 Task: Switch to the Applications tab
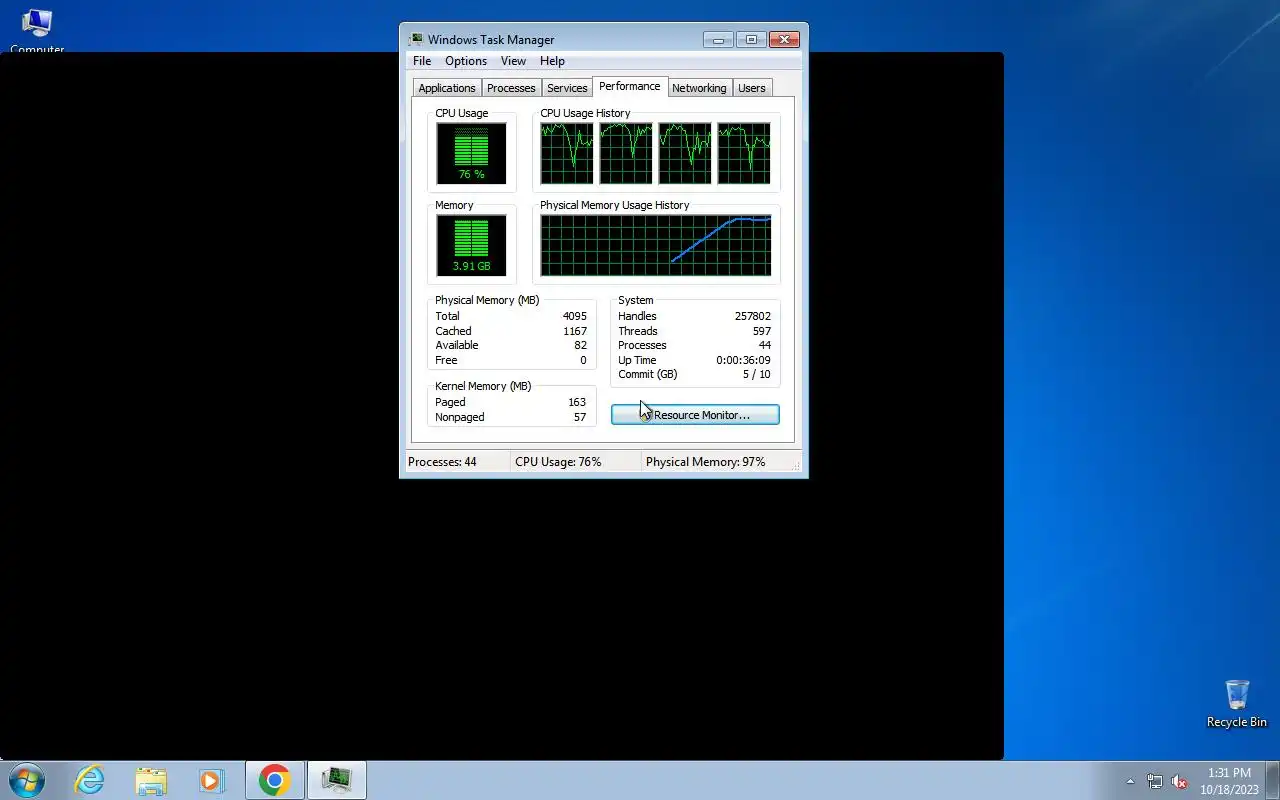click(x=447, y=88)
